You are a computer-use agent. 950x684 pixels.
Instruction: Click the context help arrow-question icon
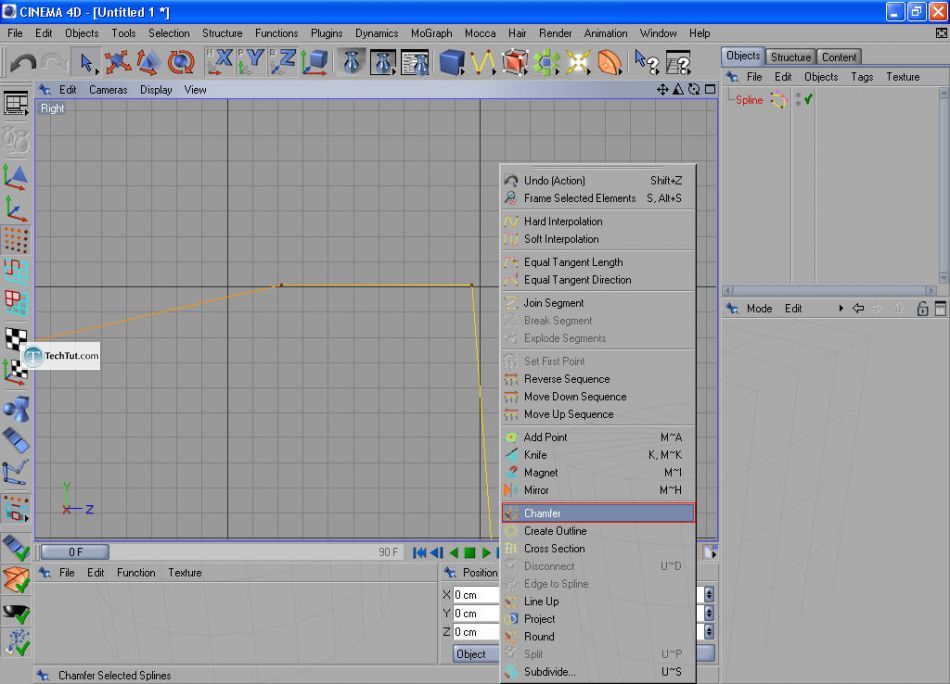coord(646,62)
